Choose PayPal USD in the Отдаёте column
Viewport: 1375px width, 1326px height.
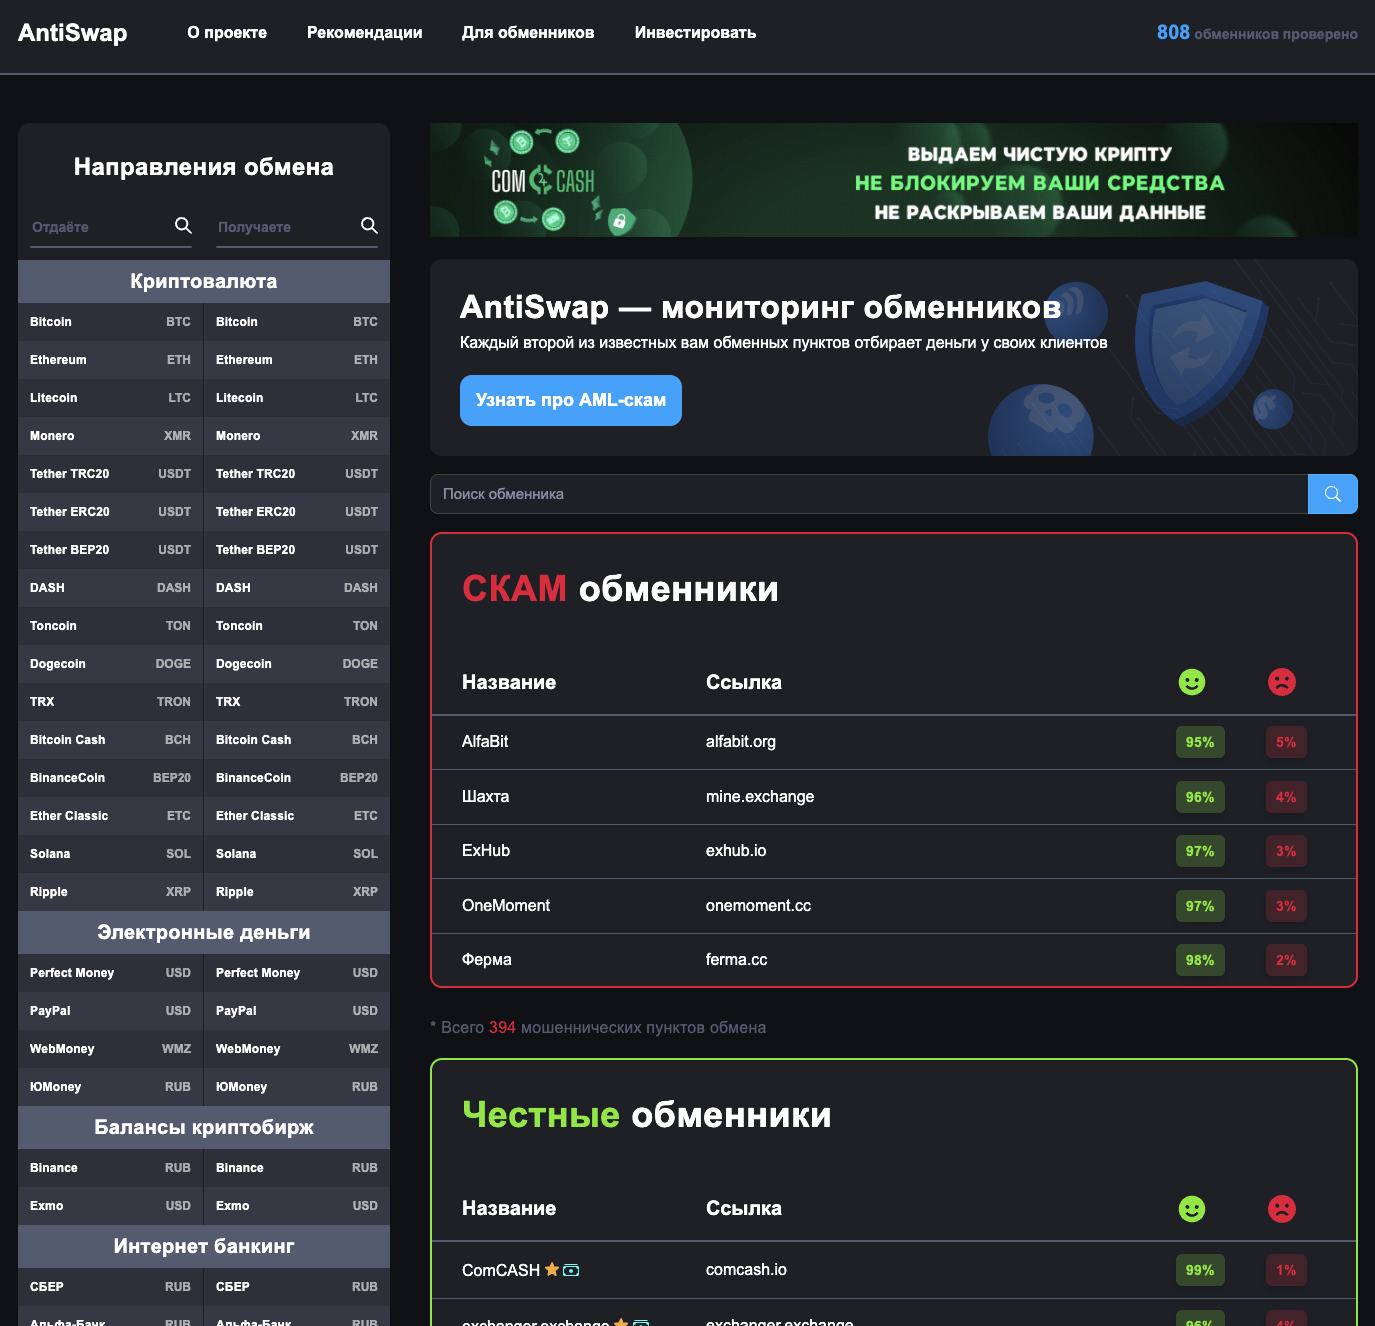click(110, 1011)
